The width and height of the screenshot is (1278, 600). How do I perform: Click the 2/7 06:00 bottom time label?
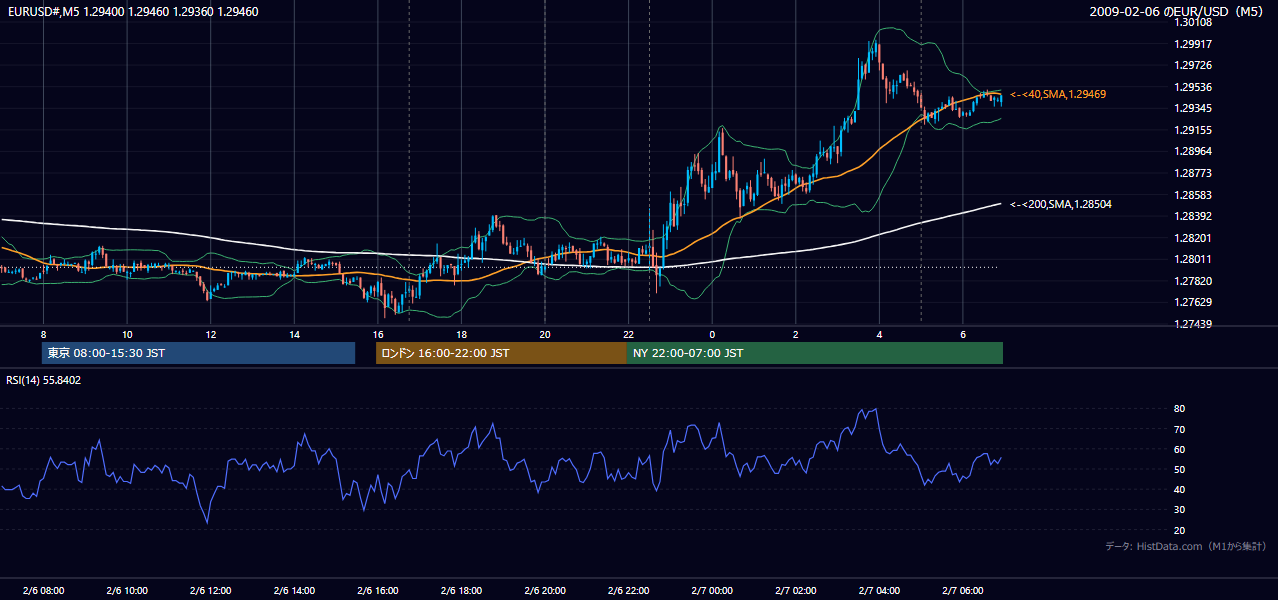pos(962,591)
